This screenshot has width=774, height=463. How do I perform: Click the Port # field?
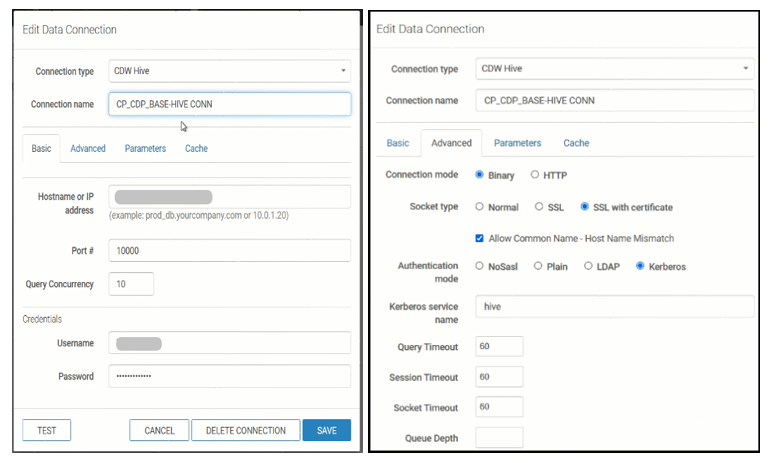[x=230, y=251]
